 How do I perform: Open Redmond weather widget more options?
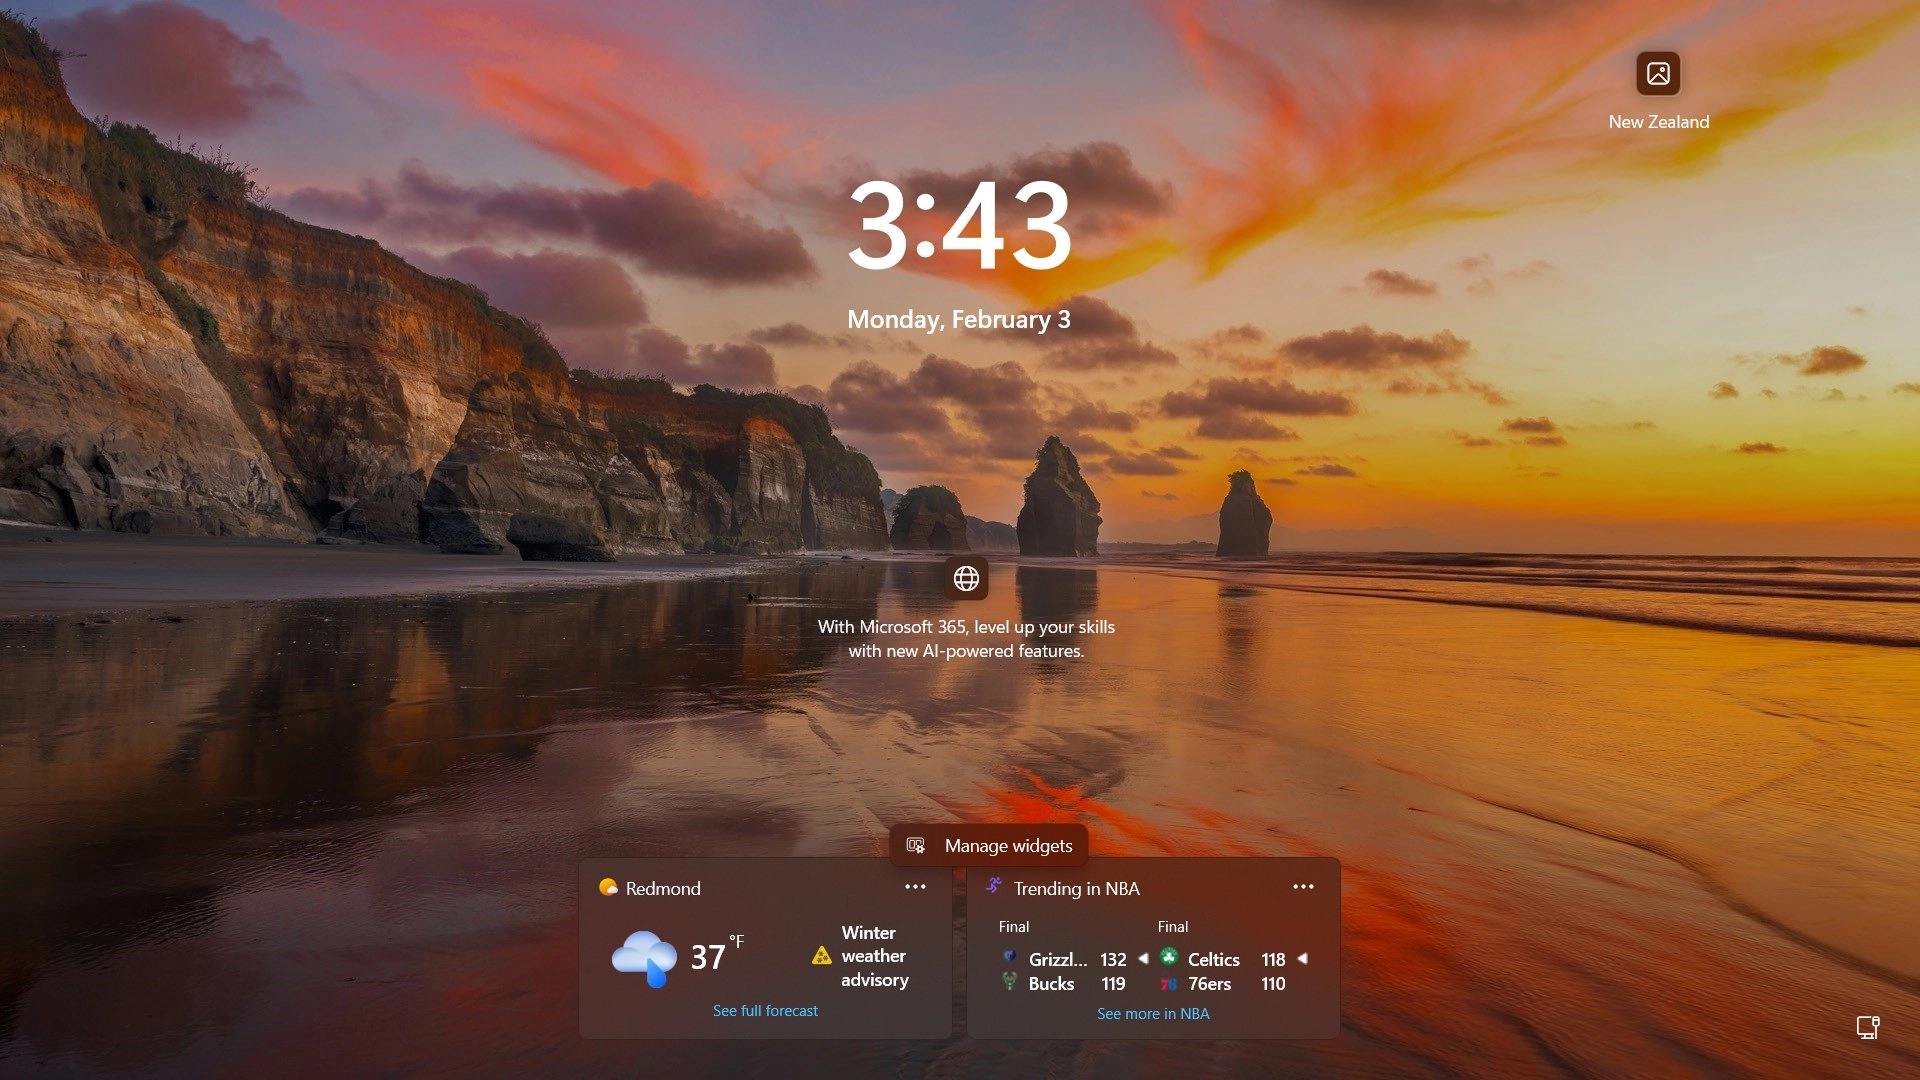pos(915,887)
